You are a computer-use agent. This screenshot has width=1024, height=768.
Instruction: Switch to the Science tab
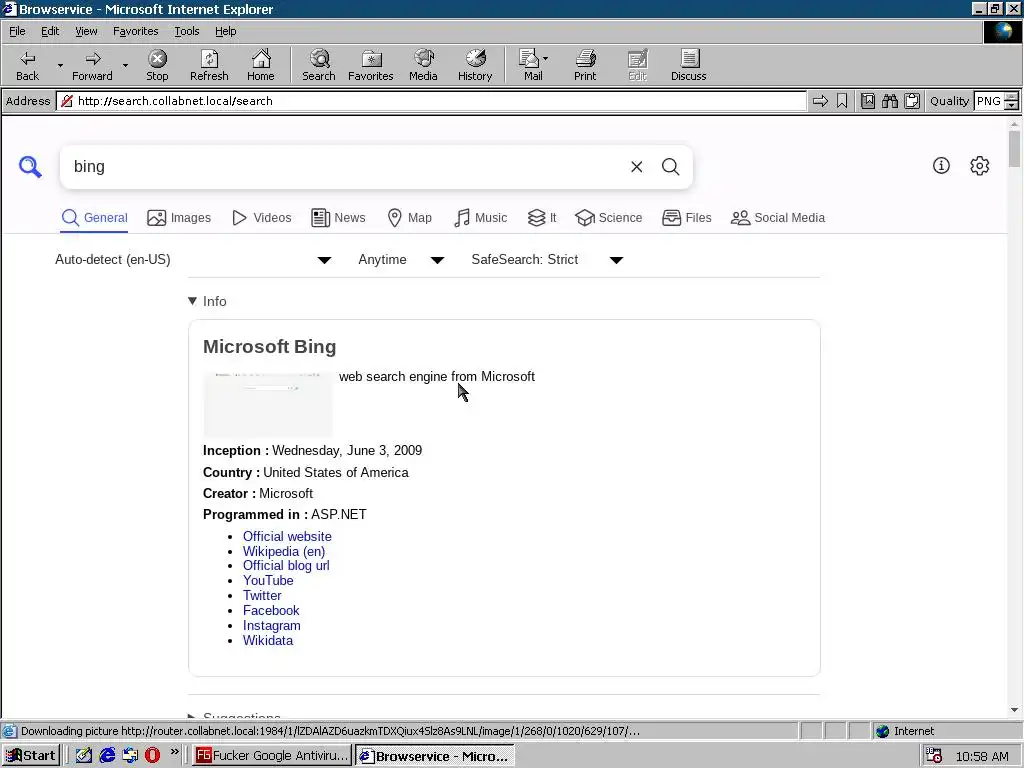pos(609,217)
